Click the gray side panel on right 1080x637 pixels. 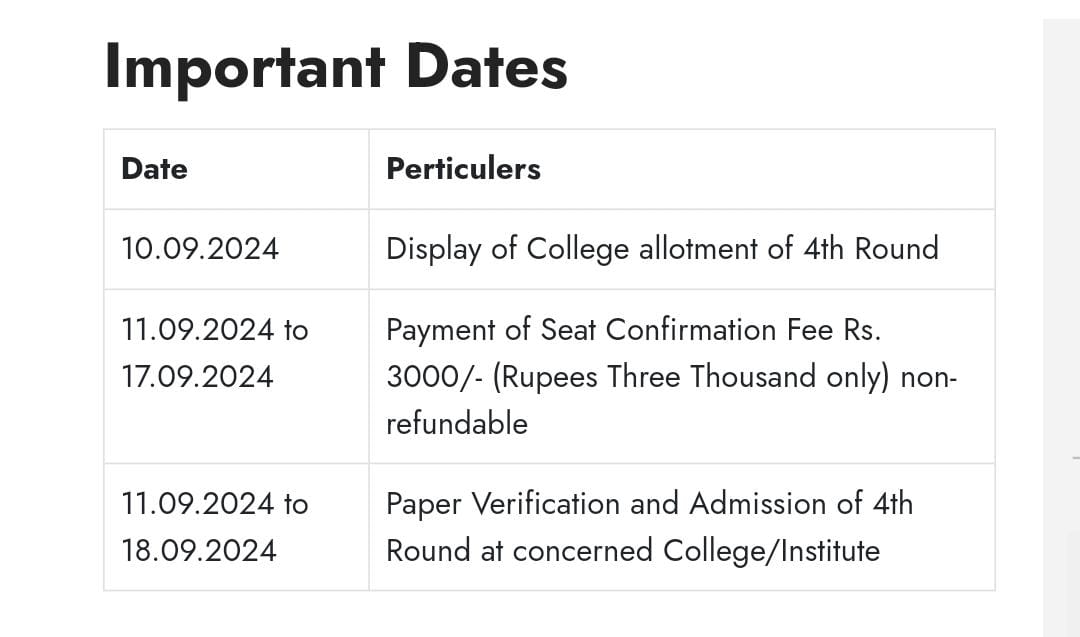1061,328
